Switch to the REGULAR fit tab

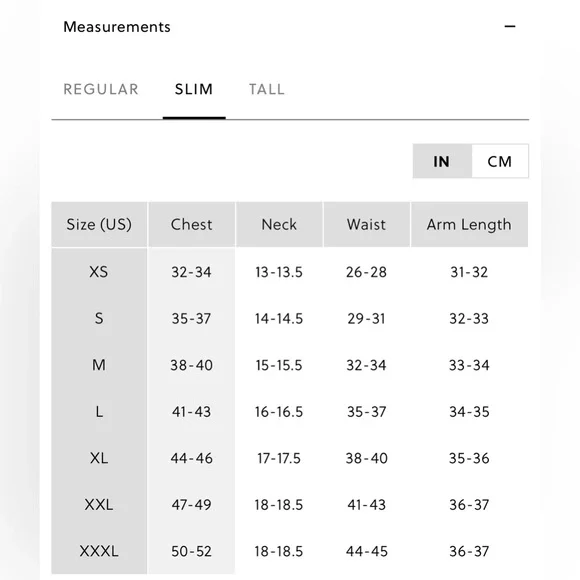coord(101,89)
